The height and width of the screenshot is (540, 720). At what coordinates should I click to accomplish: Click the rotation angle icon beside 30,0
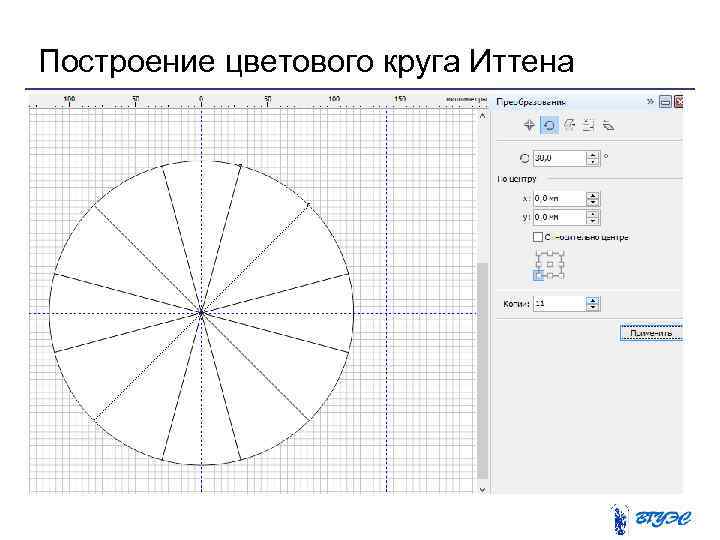click(524, 158)
